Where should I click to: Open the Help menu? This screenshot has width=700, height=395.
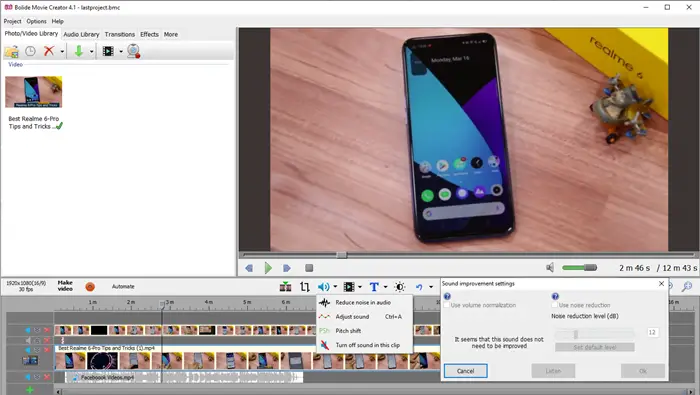[x=58, y=21]
